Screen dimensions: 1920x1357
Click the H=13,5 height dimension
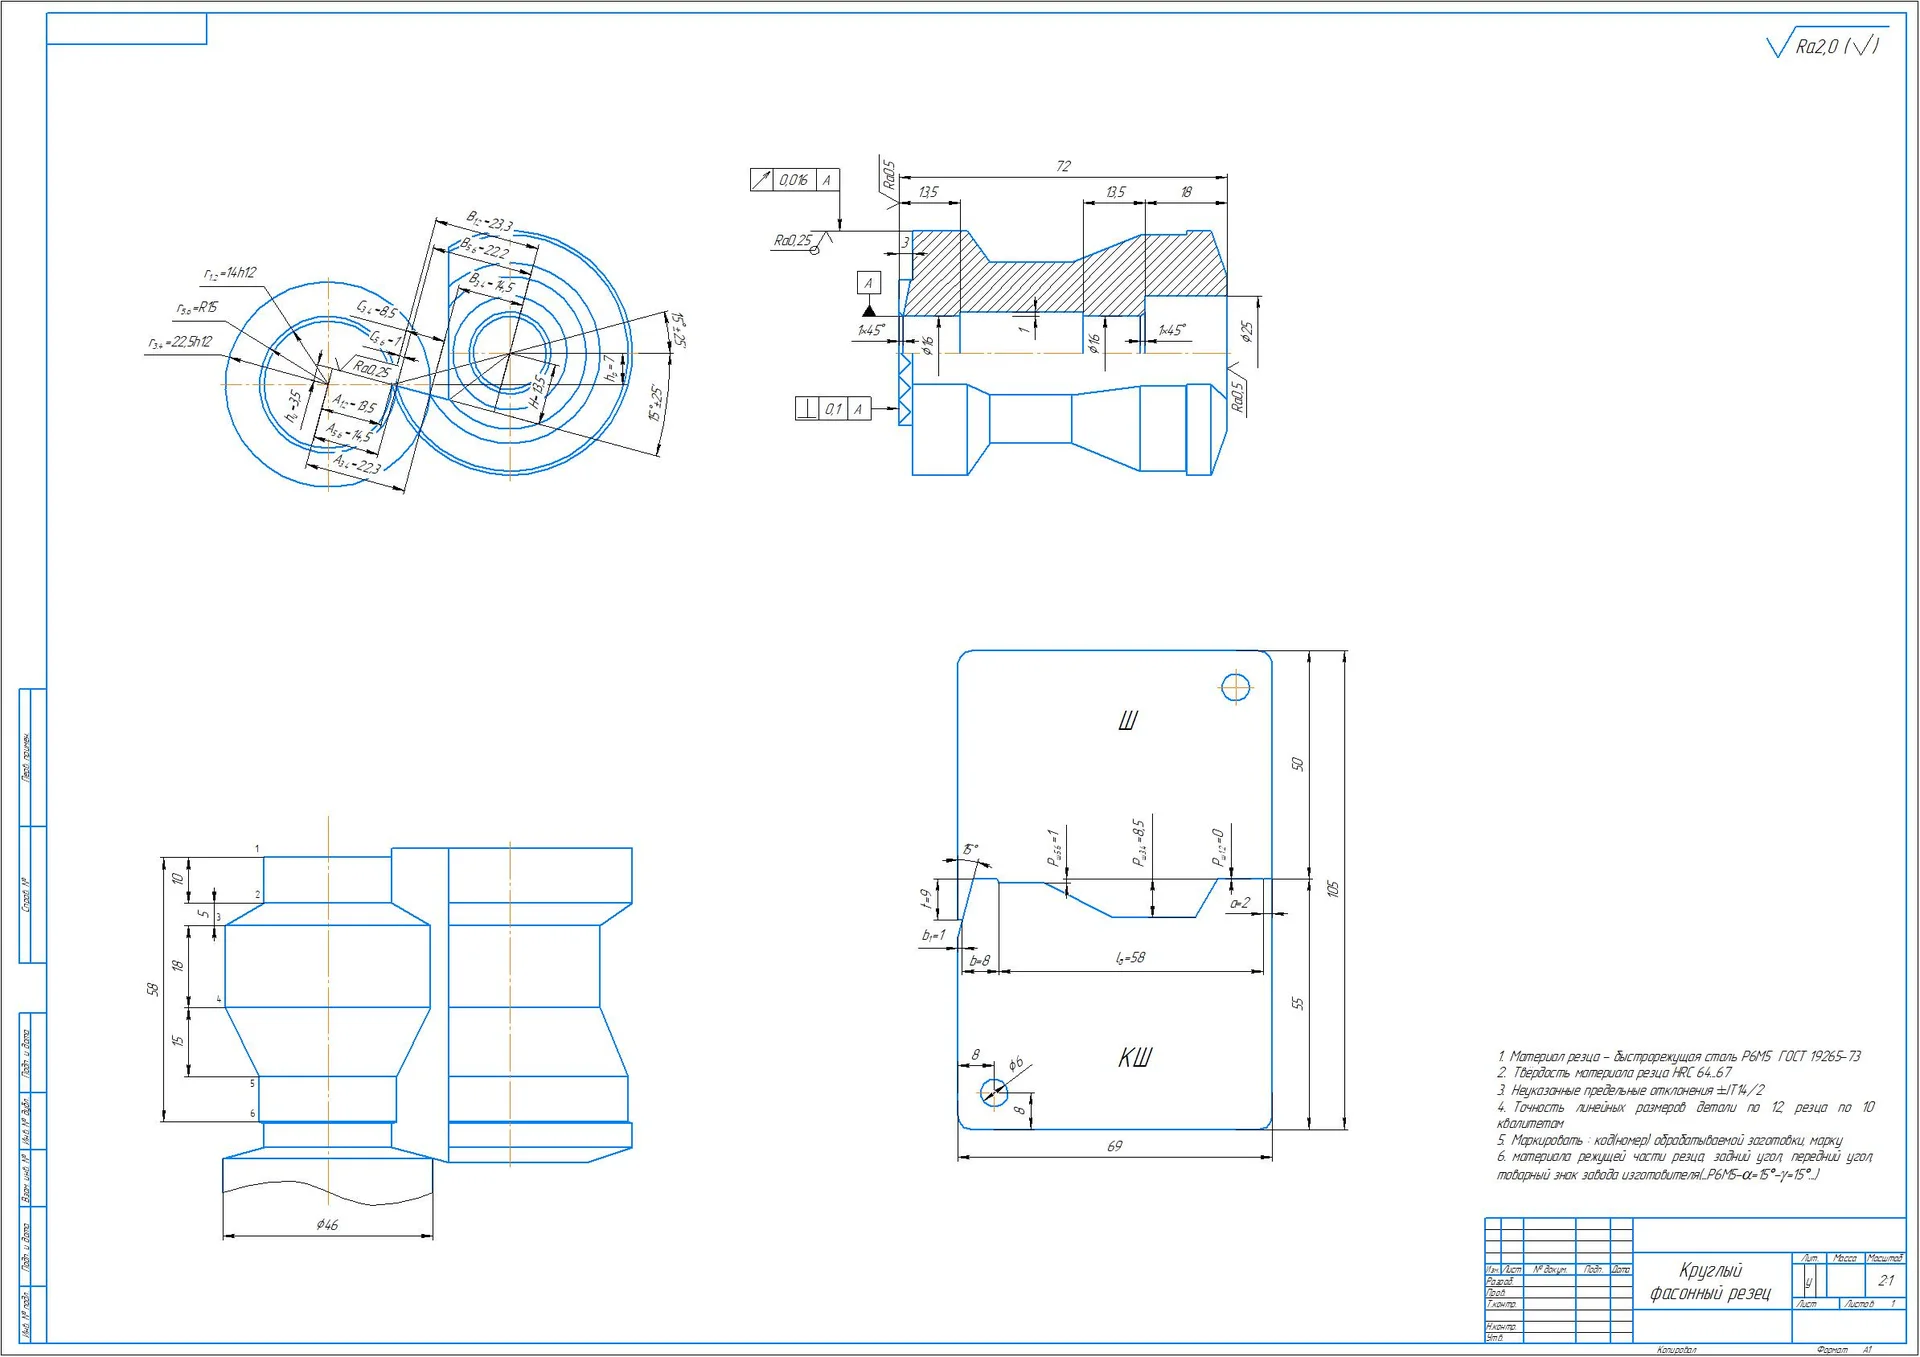(x=537, y=391)
